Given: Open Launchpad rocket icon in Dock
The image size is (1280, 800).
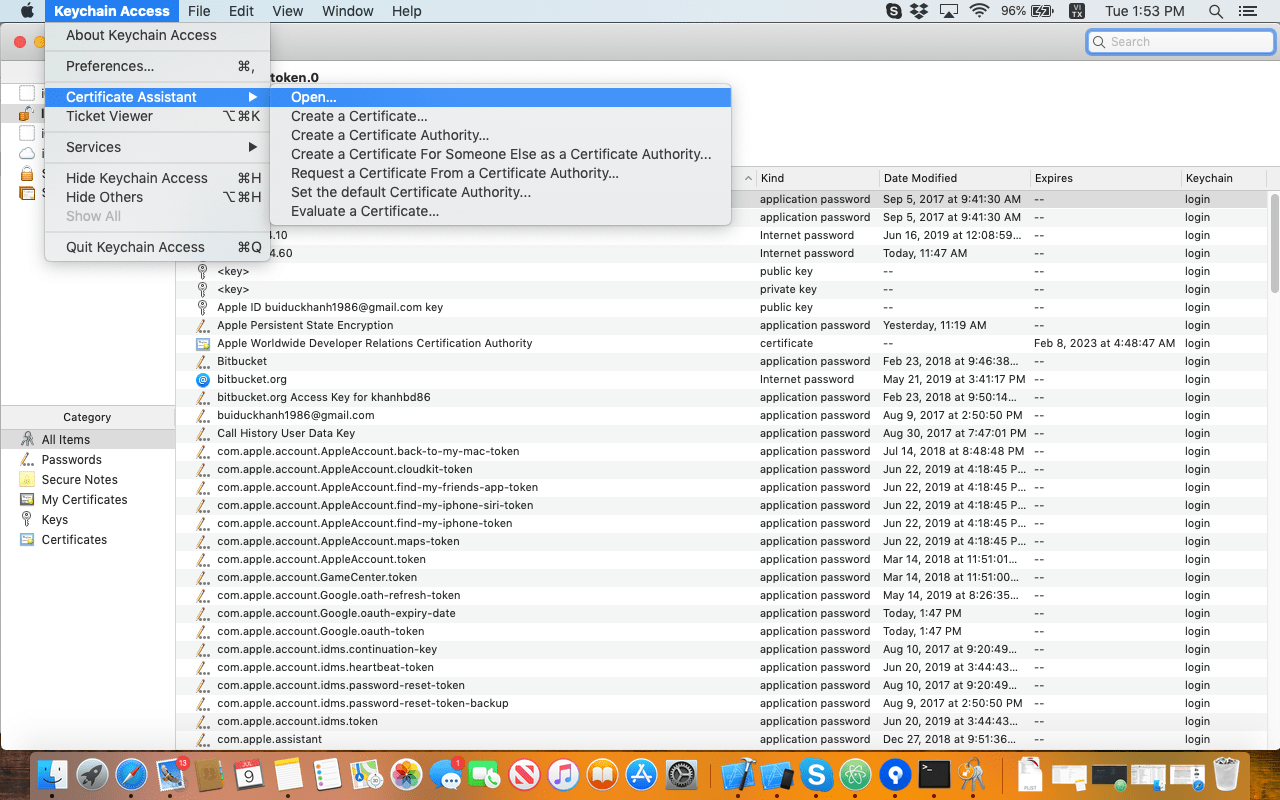Looking at the screenshot, I should (x=92, y=775).
